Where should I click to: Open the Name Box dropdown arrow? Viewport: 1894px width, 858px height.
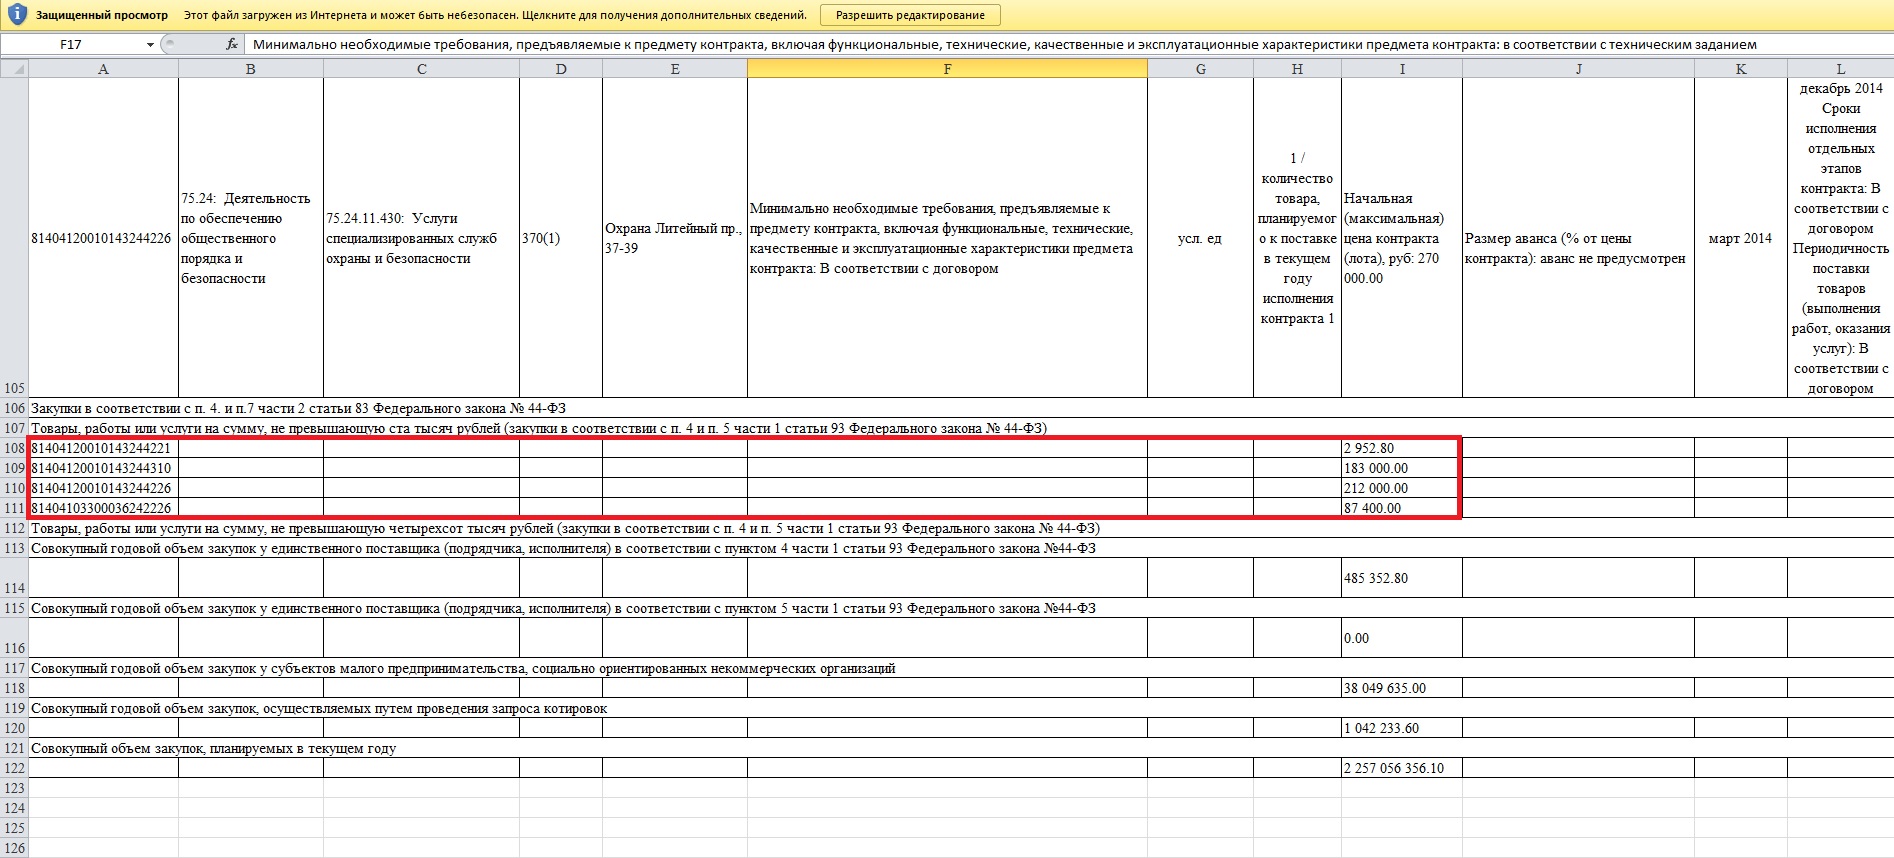[x=150, y=45]
